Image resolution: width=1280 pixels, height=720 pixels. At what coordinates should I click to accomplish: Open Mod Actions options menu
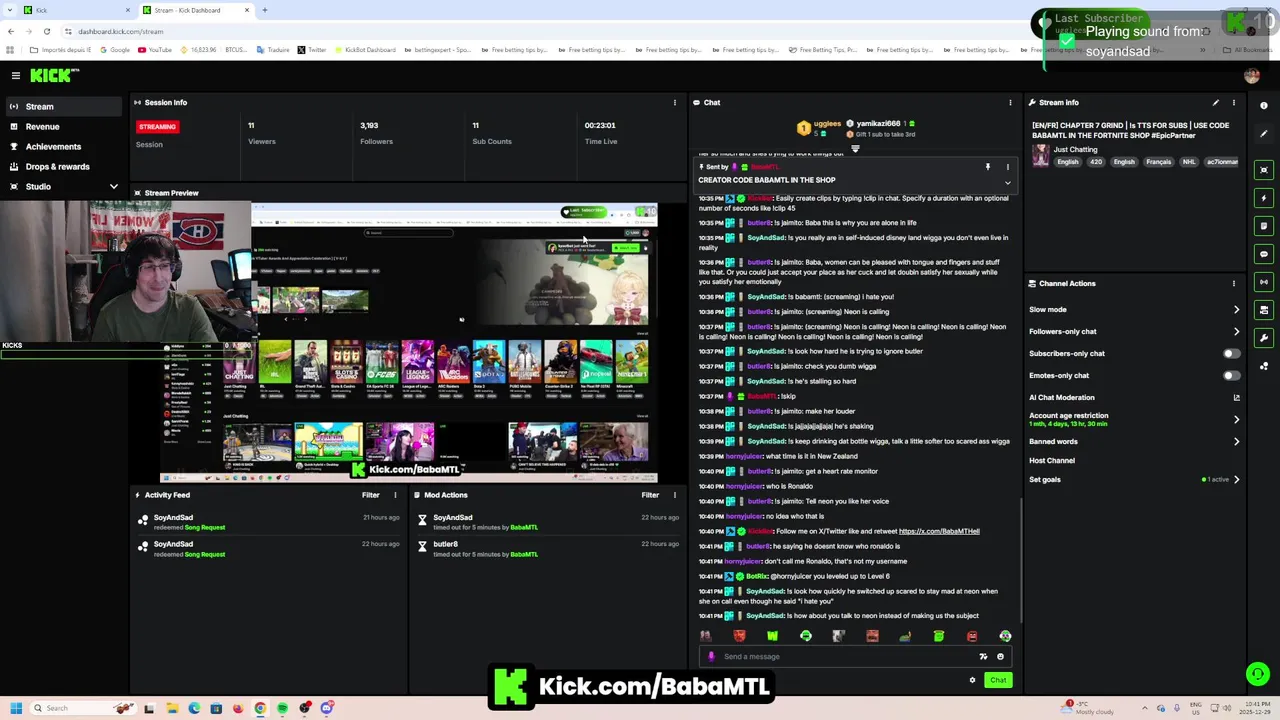(x=674, y=495)
